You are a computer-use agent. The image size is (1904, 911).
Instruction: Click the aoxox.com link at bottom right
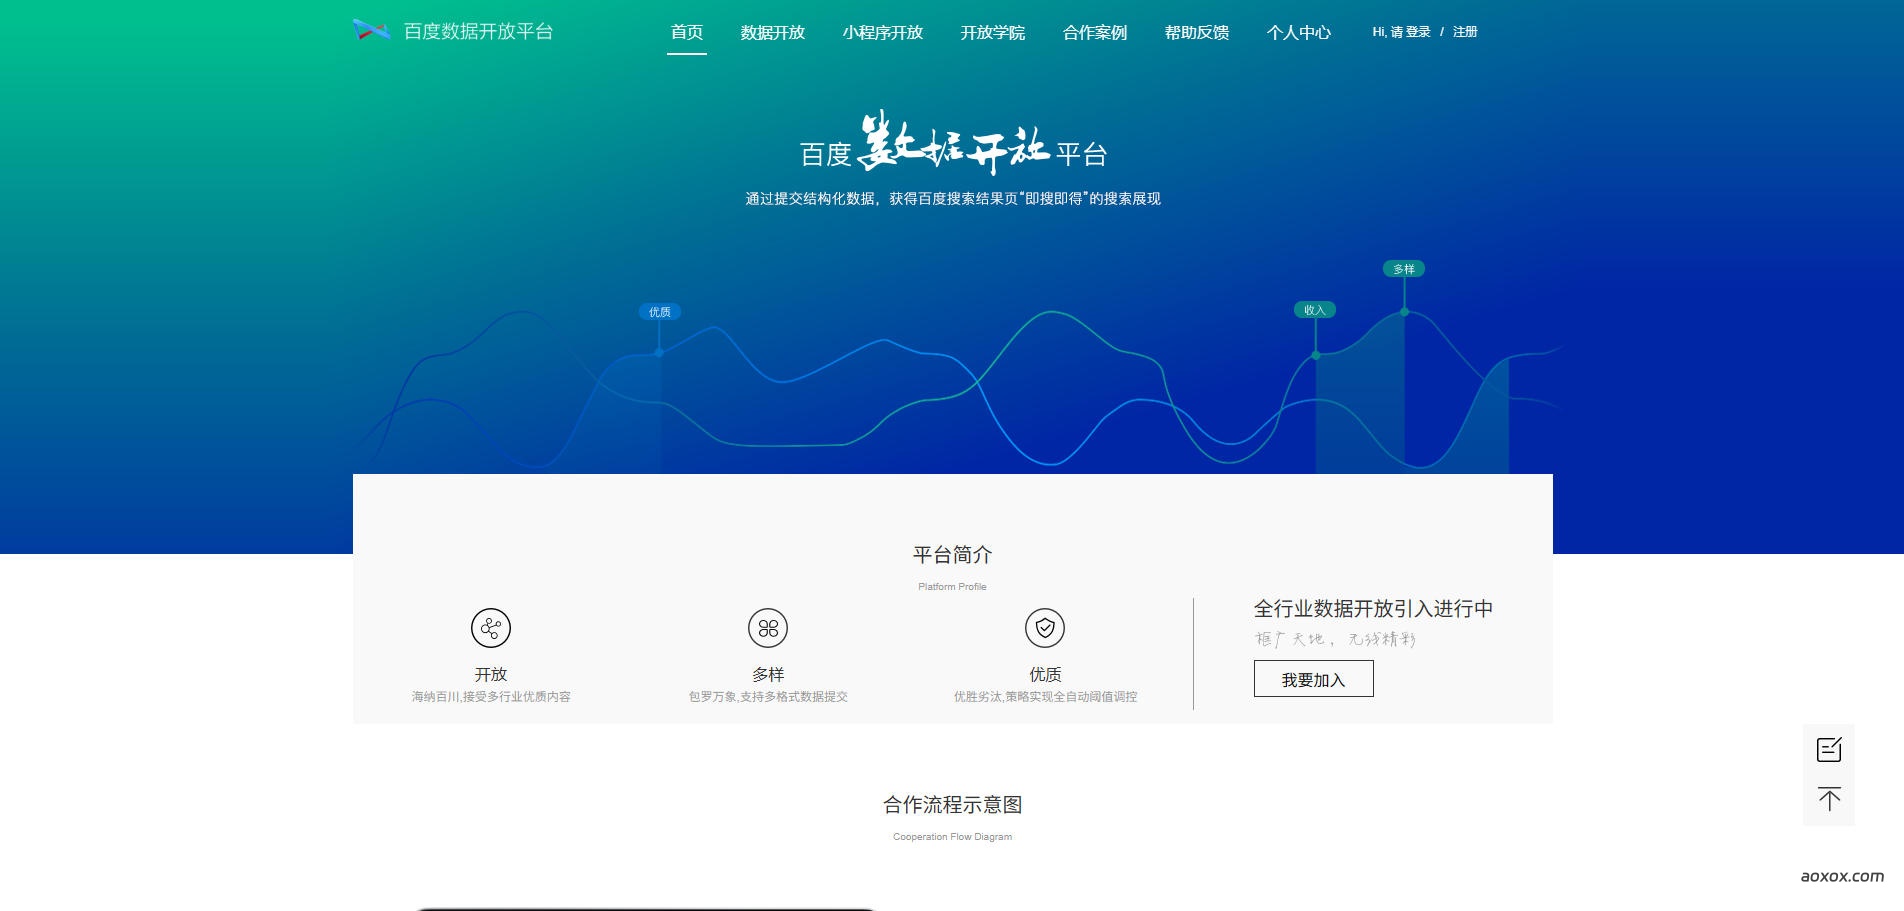coord(1855,875)
